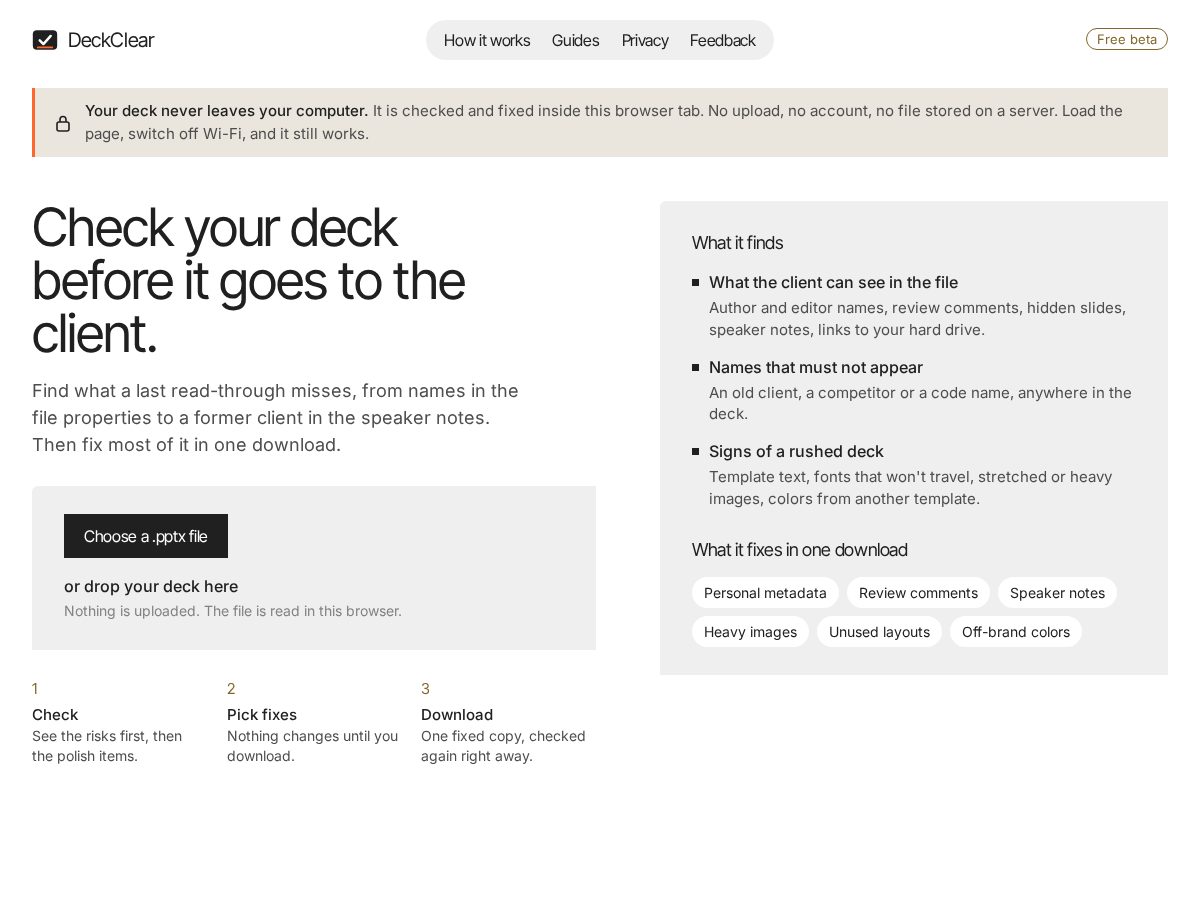Click 'What it fixes in one download' heading
1200x900 pixels.
coord(800,550)
